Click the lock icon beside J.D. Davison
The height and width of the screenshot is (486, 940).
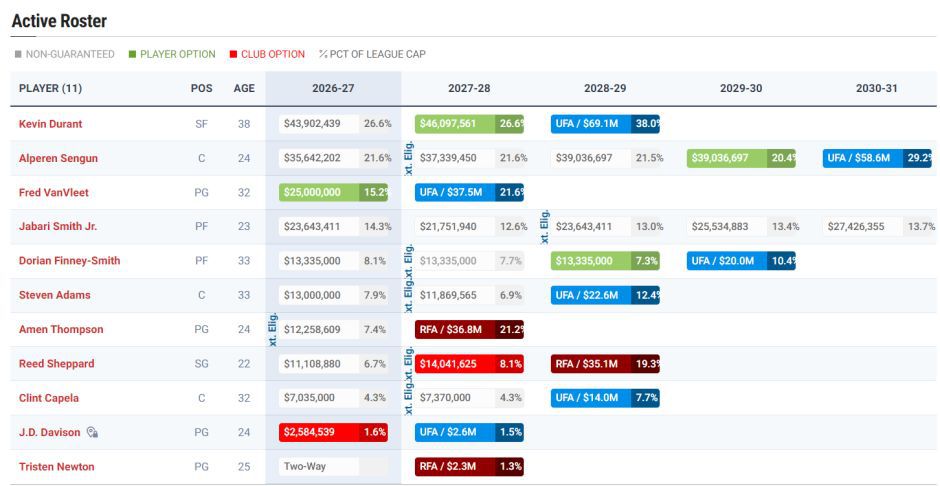(92, 432)
